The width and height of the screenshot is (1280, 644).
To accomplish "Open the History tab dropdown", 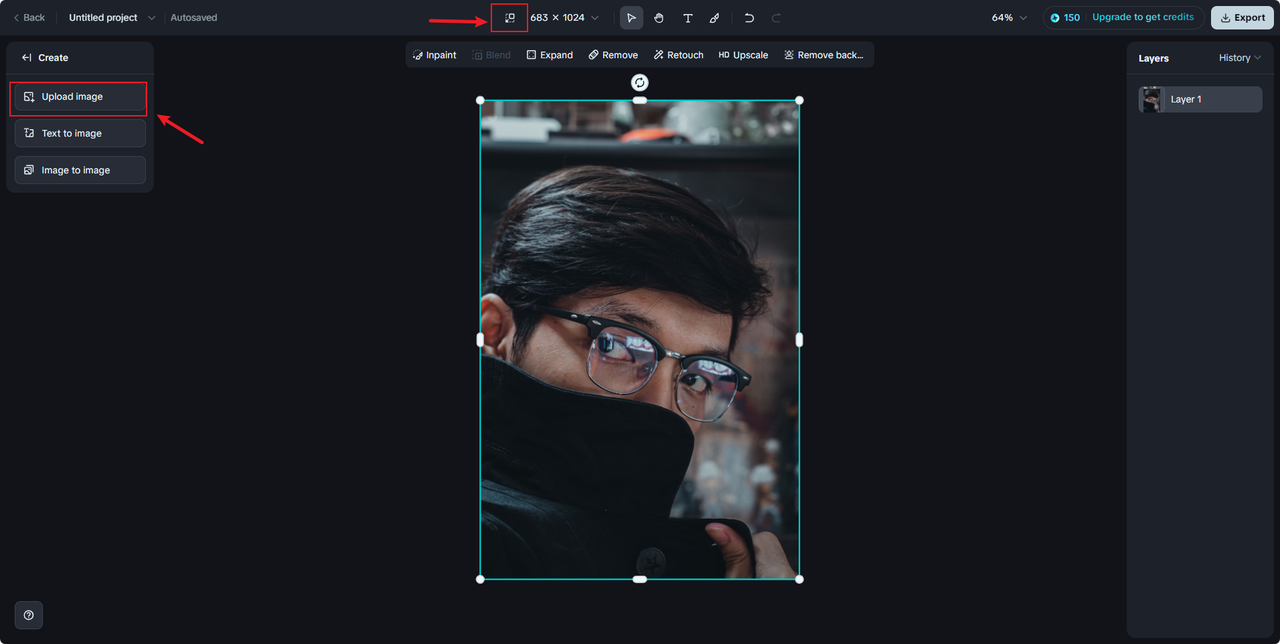I will pos(1240,58).
